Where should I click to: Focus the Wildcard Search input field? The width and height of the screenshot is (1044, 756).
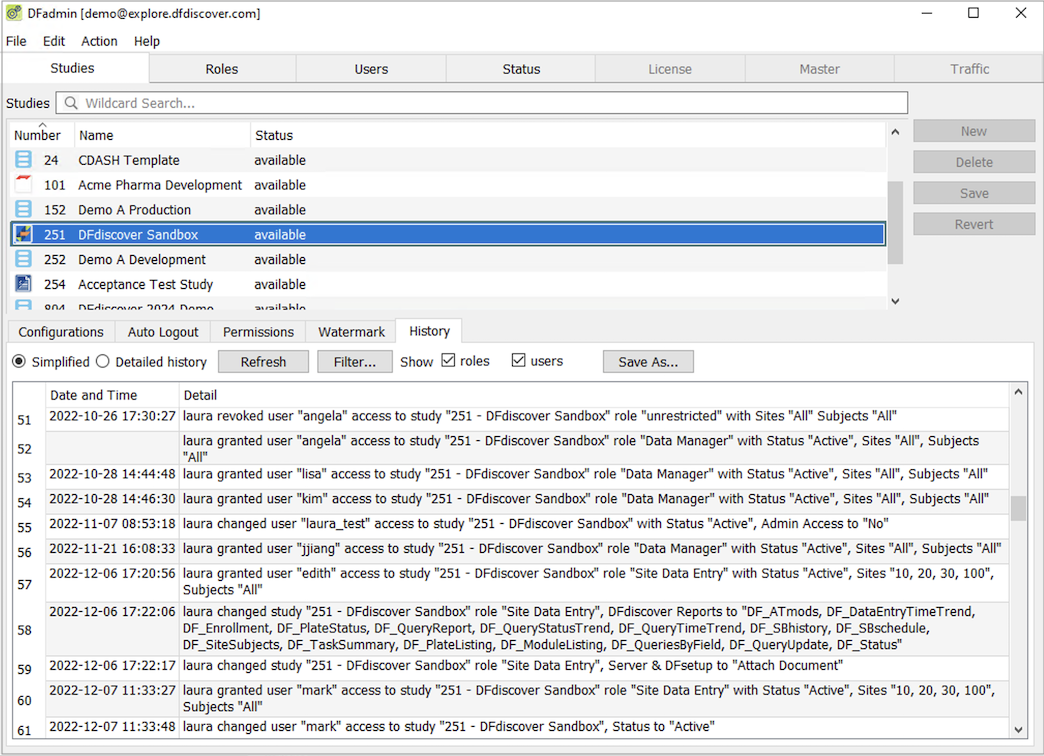pos(482,103)
